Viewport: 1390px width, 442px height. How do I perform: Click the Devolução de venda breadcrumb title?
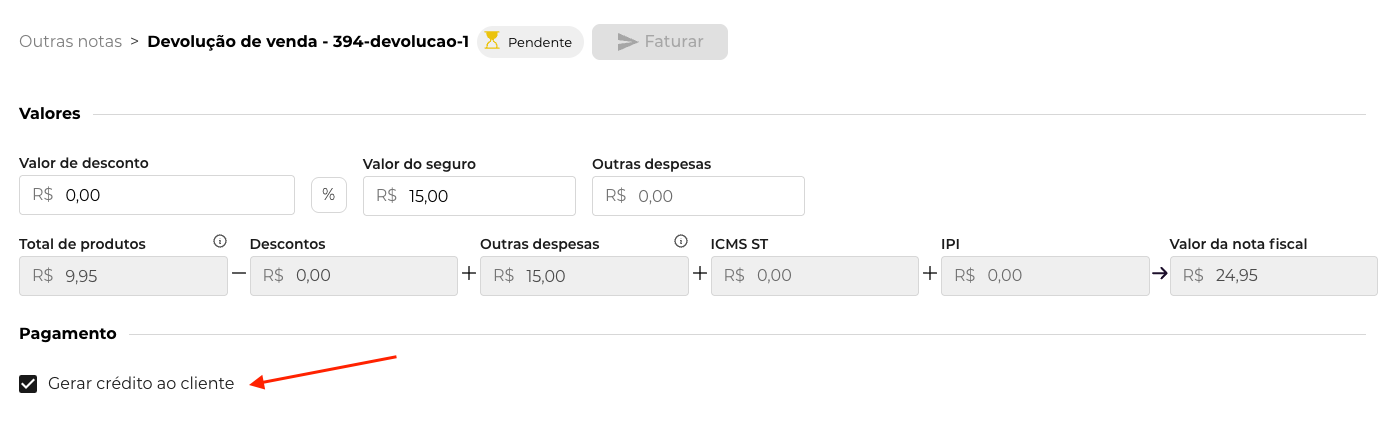[308, 42]
